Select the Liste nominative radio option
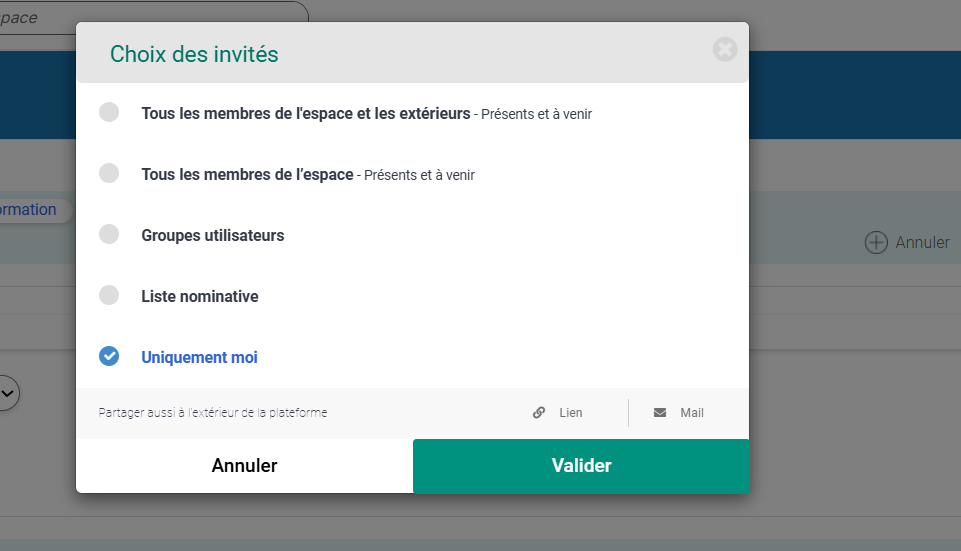Viewport: 961px width, 551px height. pyautogui.click(x=109, y=295)
